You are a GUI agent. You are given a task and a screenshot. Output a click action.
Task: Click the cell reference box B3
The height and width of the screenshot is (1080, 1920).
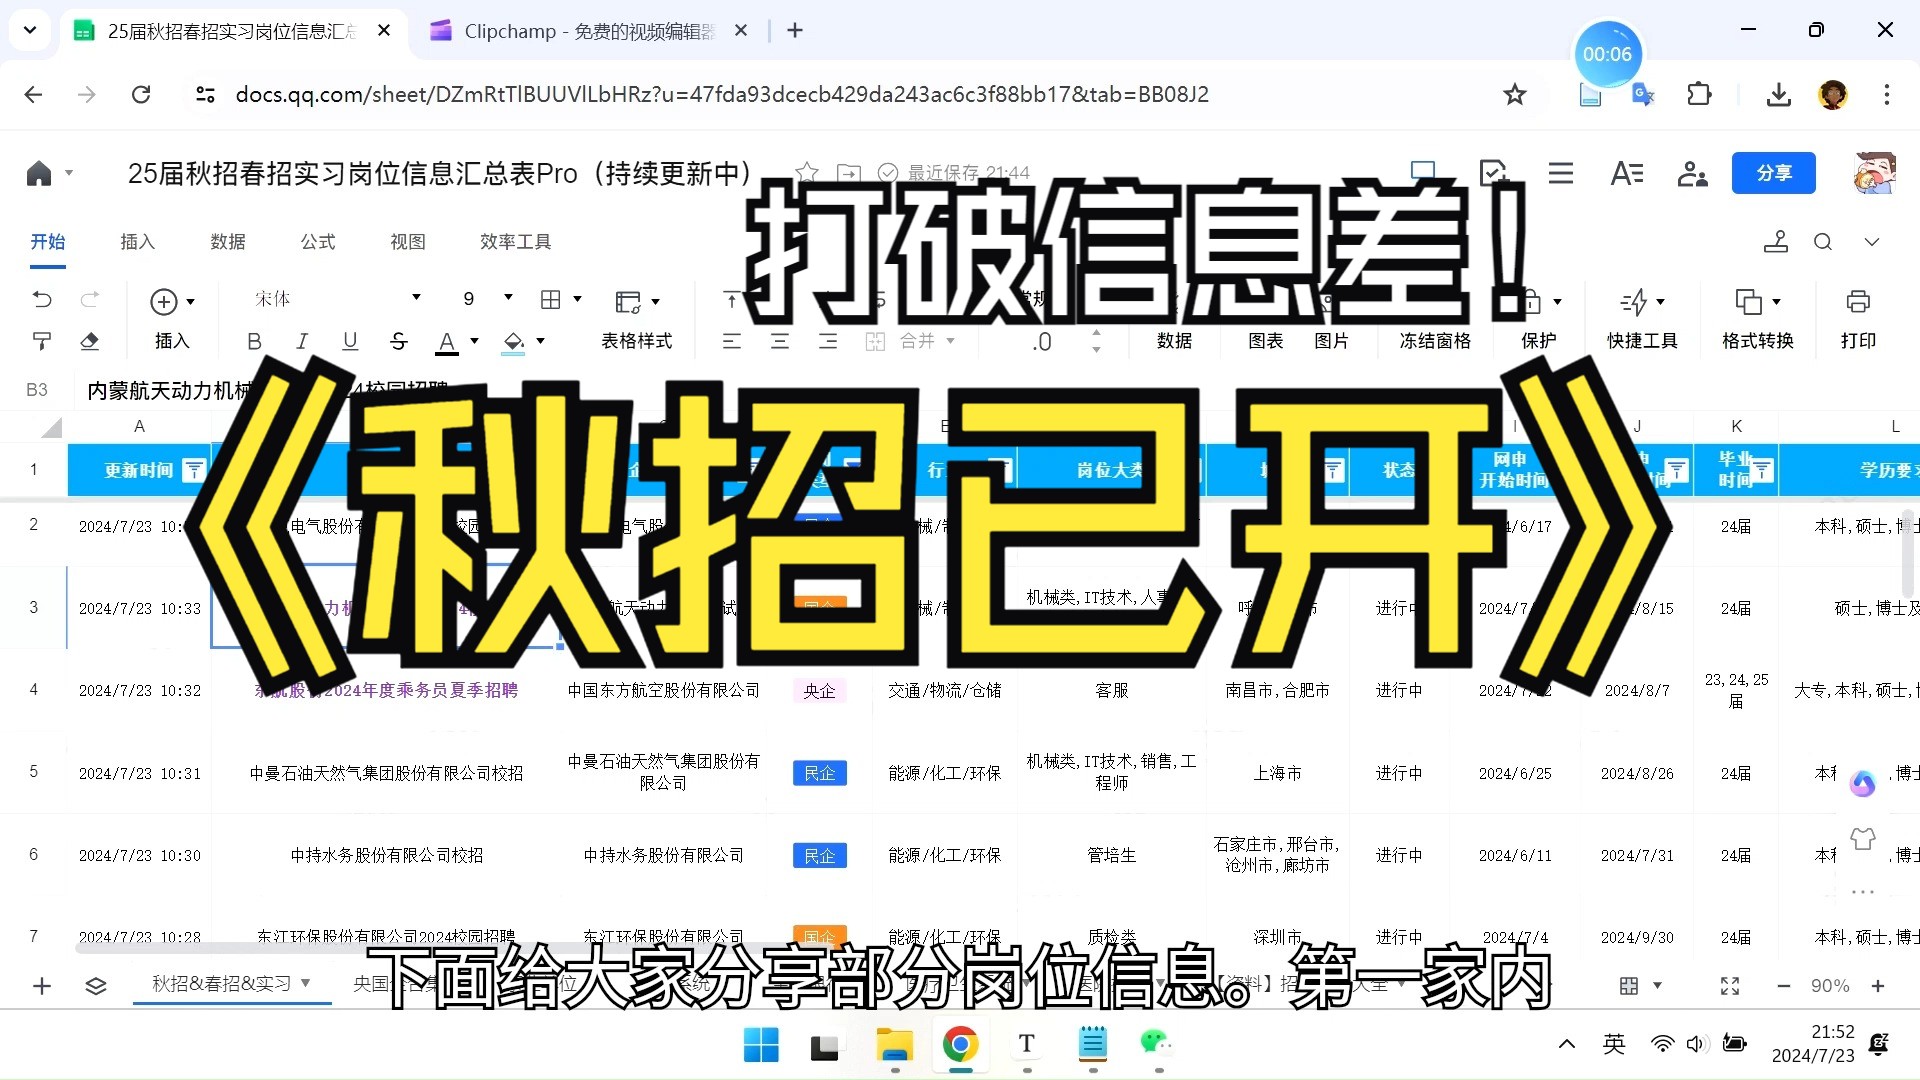click(37, 390)
